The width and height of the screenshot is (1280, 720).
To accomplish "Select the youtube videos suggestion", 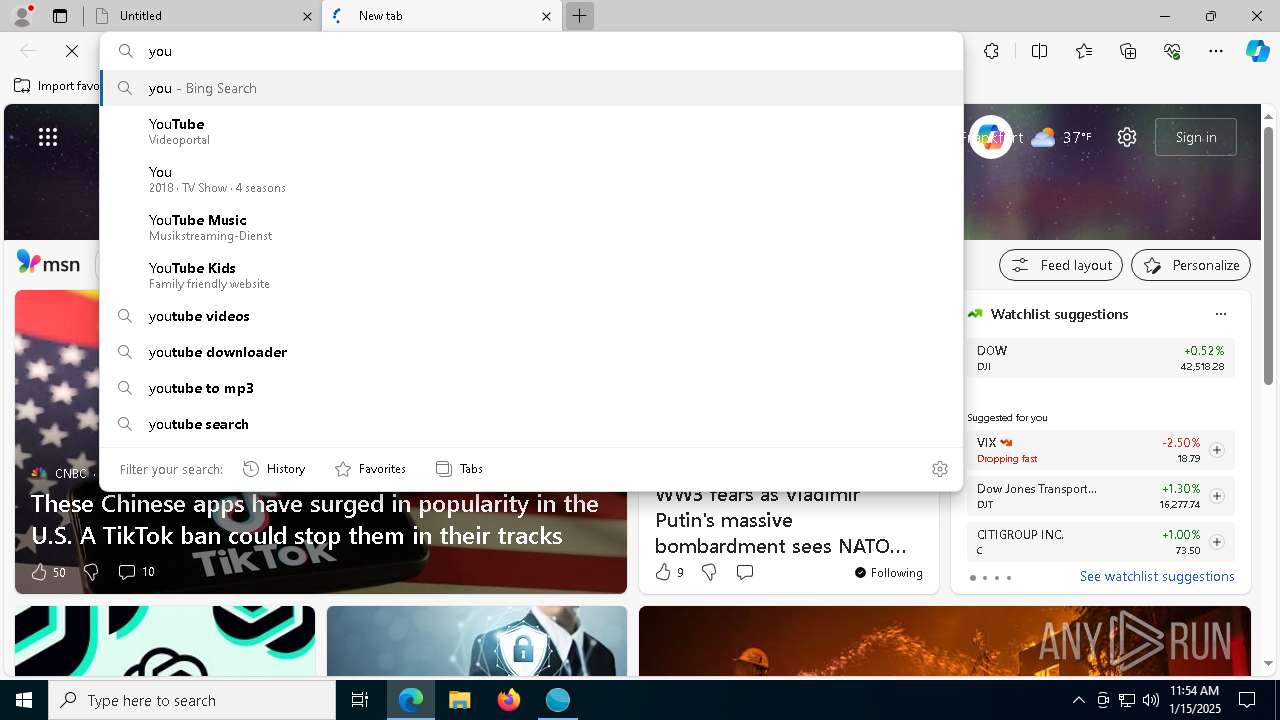I will tap(531, 316).
